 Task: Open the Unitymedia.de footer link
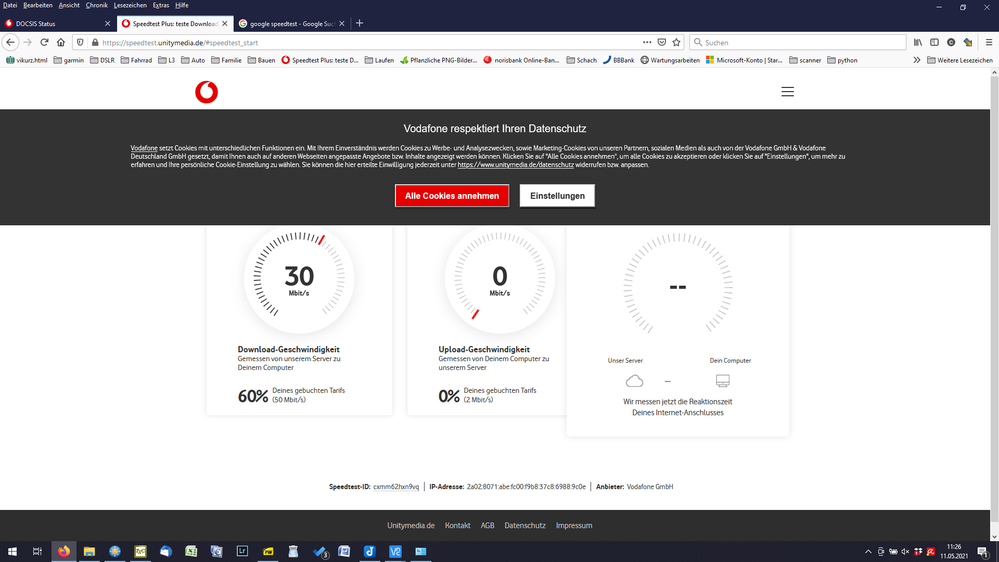tap(411, 526)
